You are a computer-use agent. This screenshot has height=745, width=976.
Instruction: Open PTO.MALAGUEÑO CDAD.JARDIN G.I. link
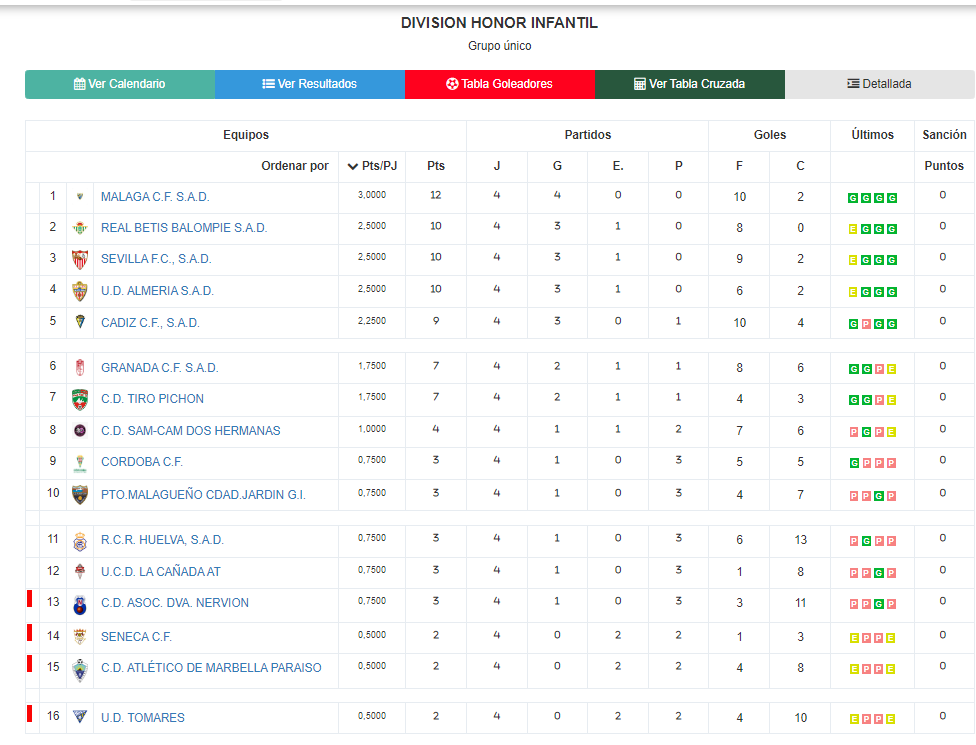(203, 495)
